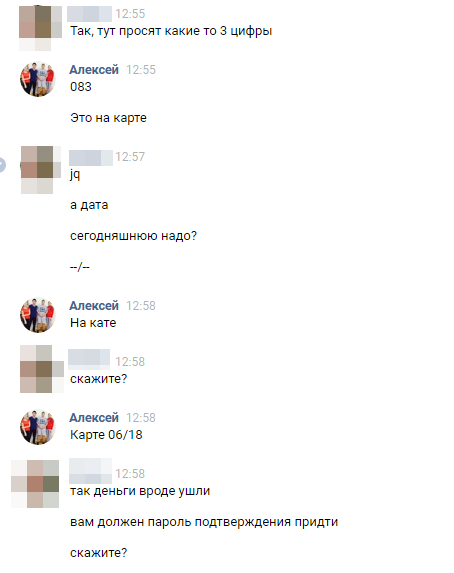Select the message 'Так, тут просят какие то 3 цифры'
This screenshot has height=573, width=454.
tap(171, 31)
